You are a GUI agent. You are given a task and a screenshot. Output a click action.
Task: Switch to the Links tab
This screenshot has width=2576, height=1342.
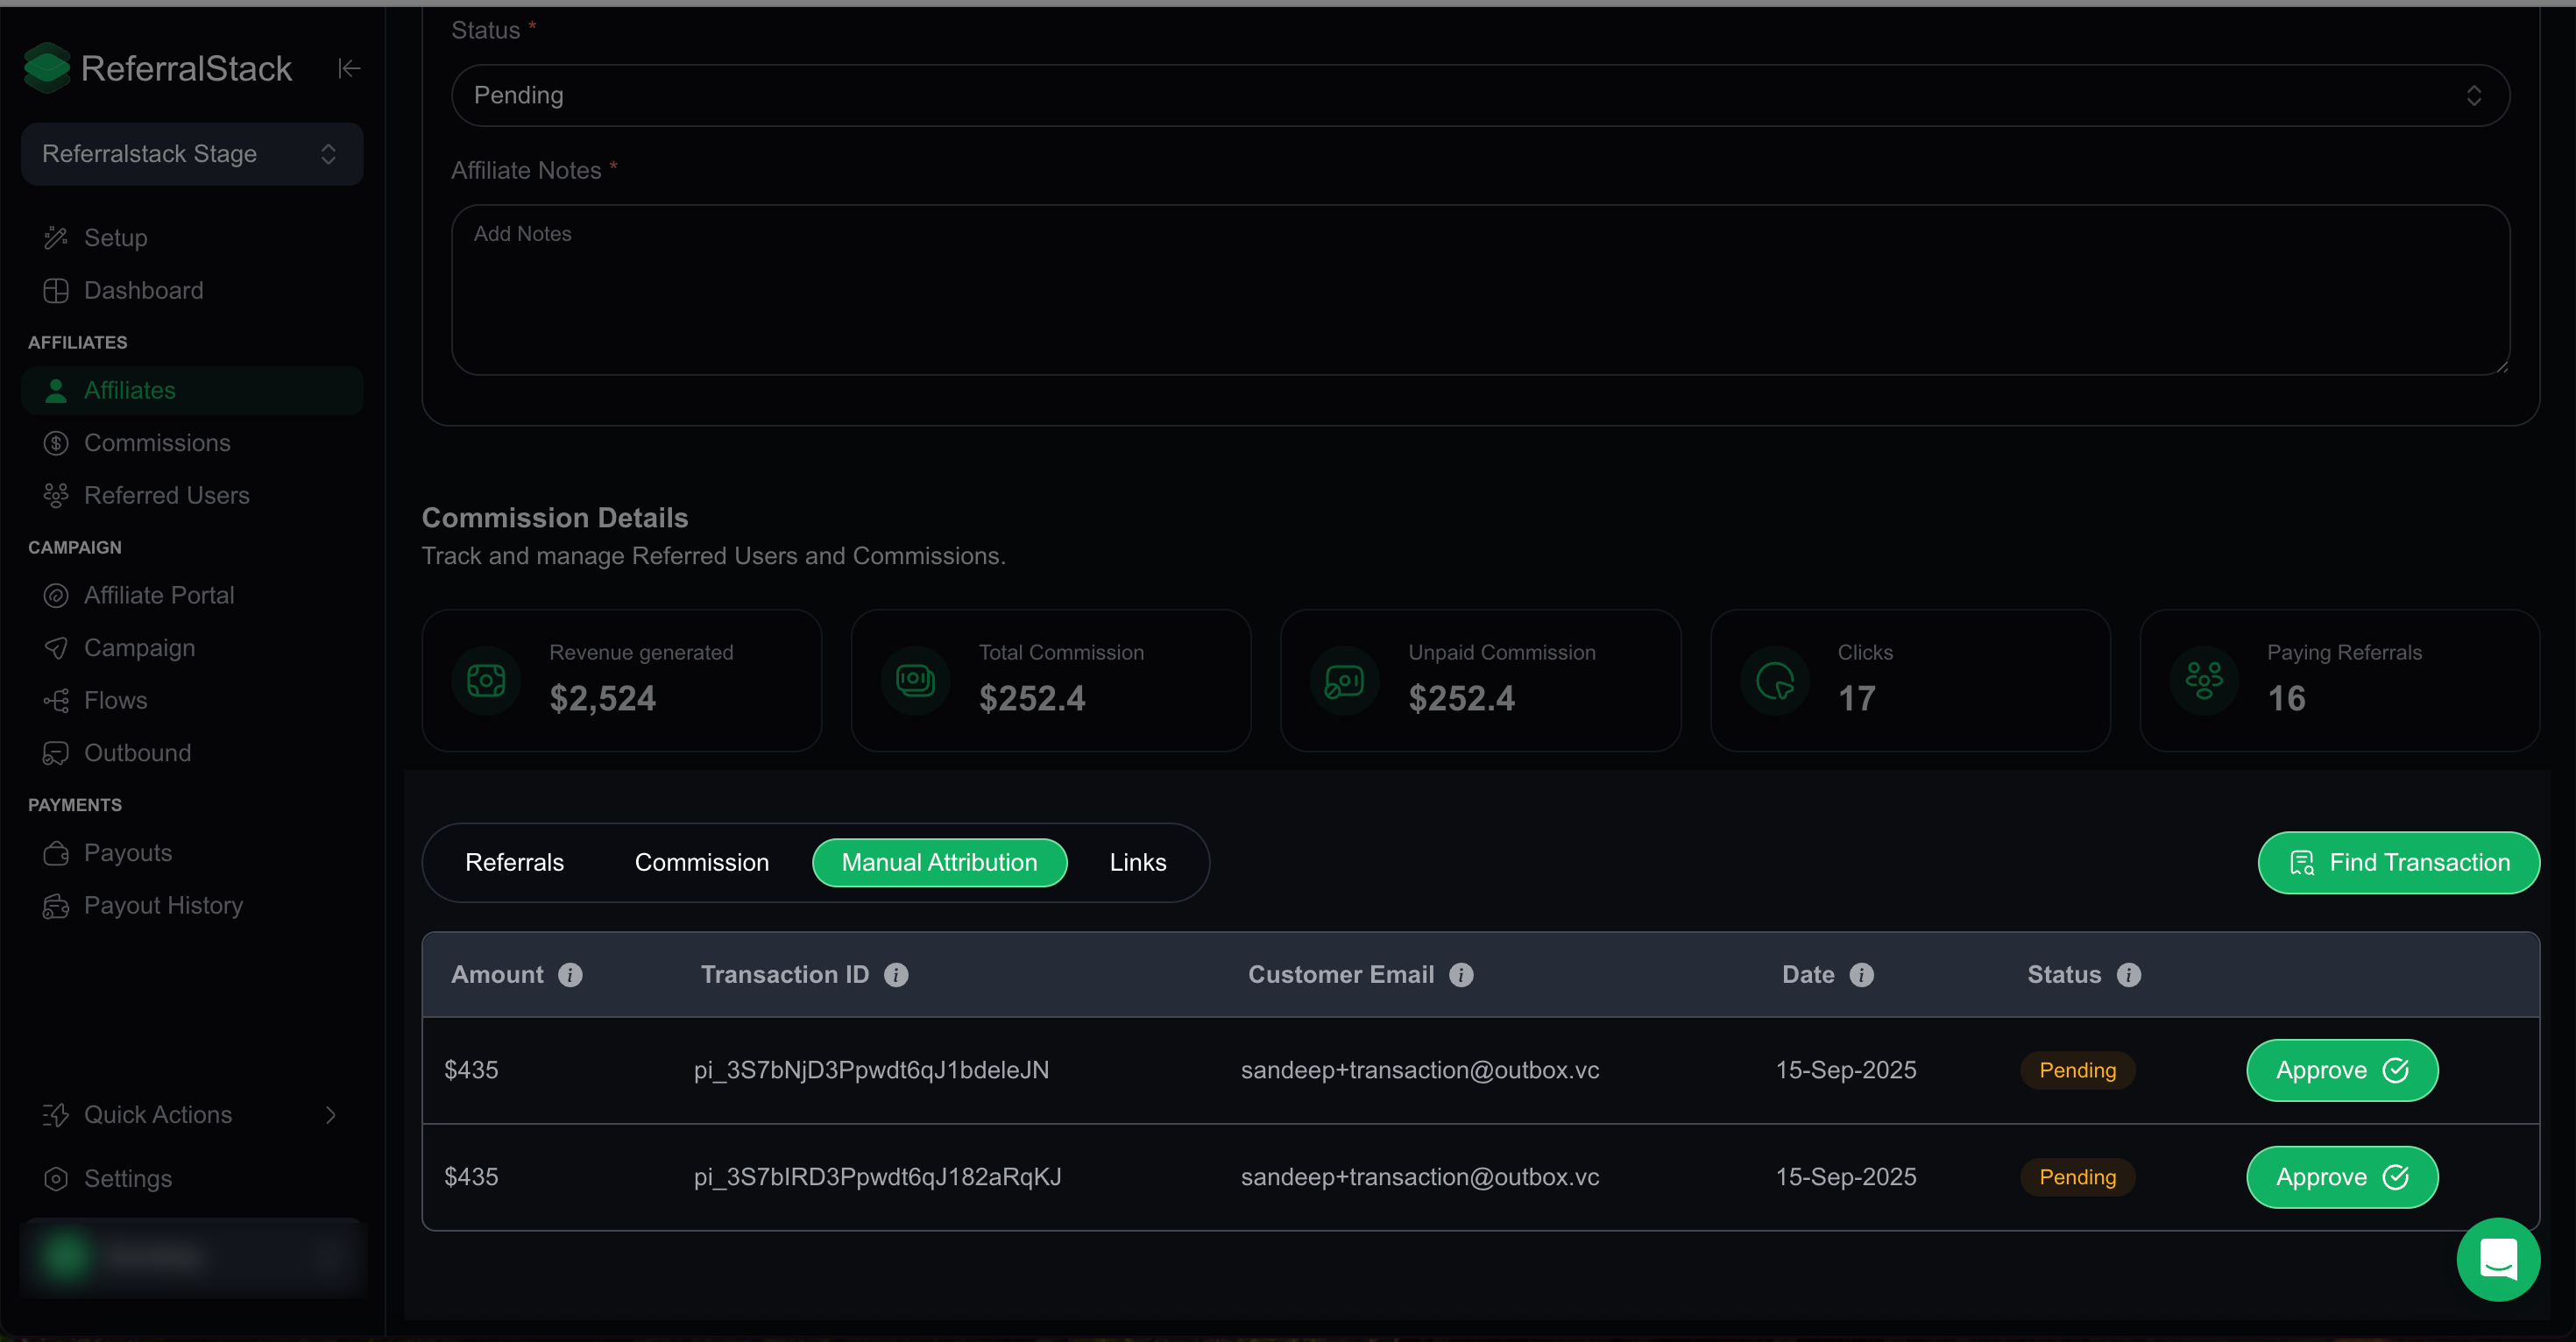click(x=1138, y=862)
